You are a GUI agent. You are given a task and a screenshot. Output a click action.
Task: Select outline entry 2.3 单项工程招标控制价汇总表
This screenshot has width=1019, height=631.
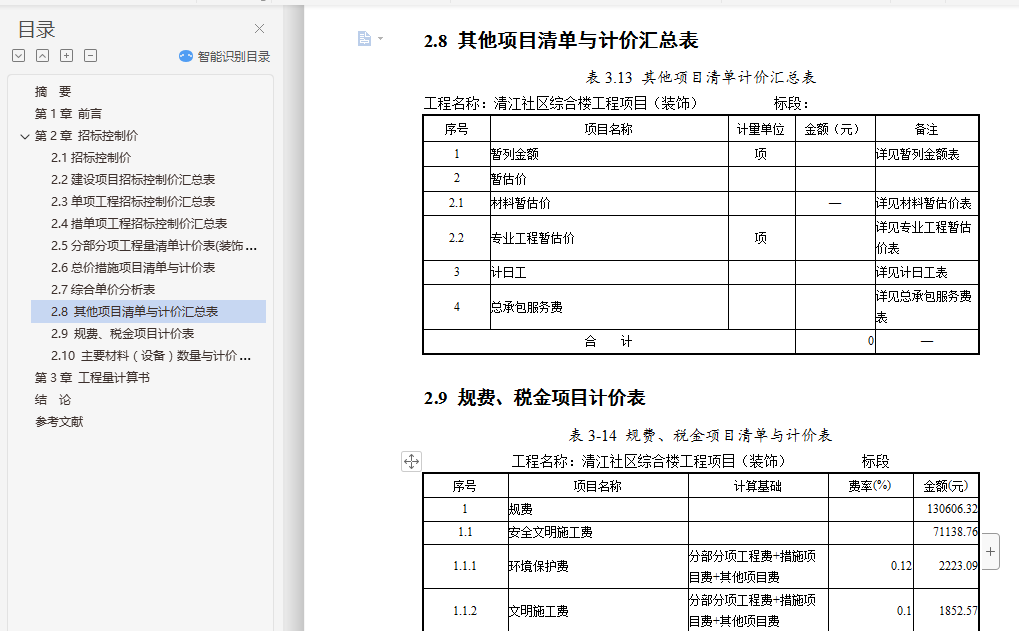tap(133, 202)
